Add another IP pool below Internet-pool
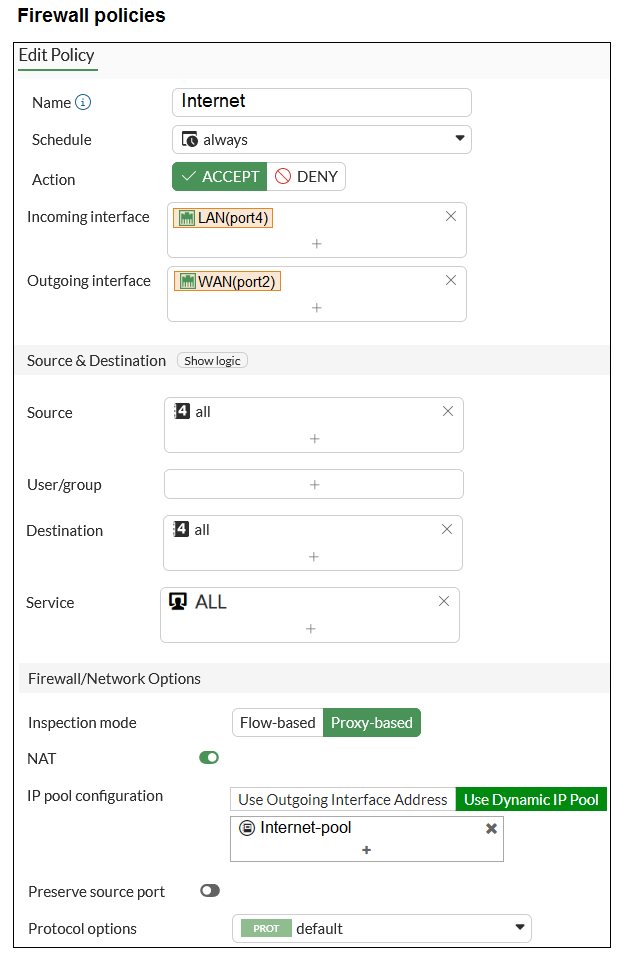617x955 pixels. (366, 850)
